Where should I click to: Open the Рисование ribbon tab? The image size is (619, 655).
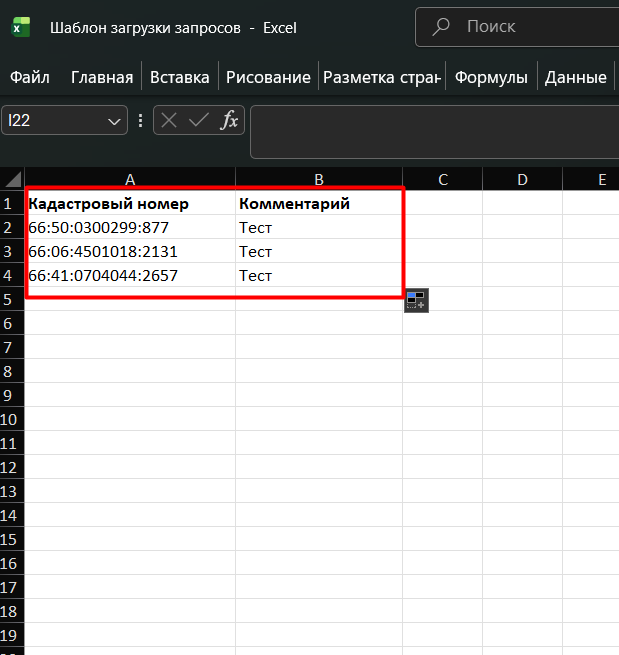click(x=268, y=77)
